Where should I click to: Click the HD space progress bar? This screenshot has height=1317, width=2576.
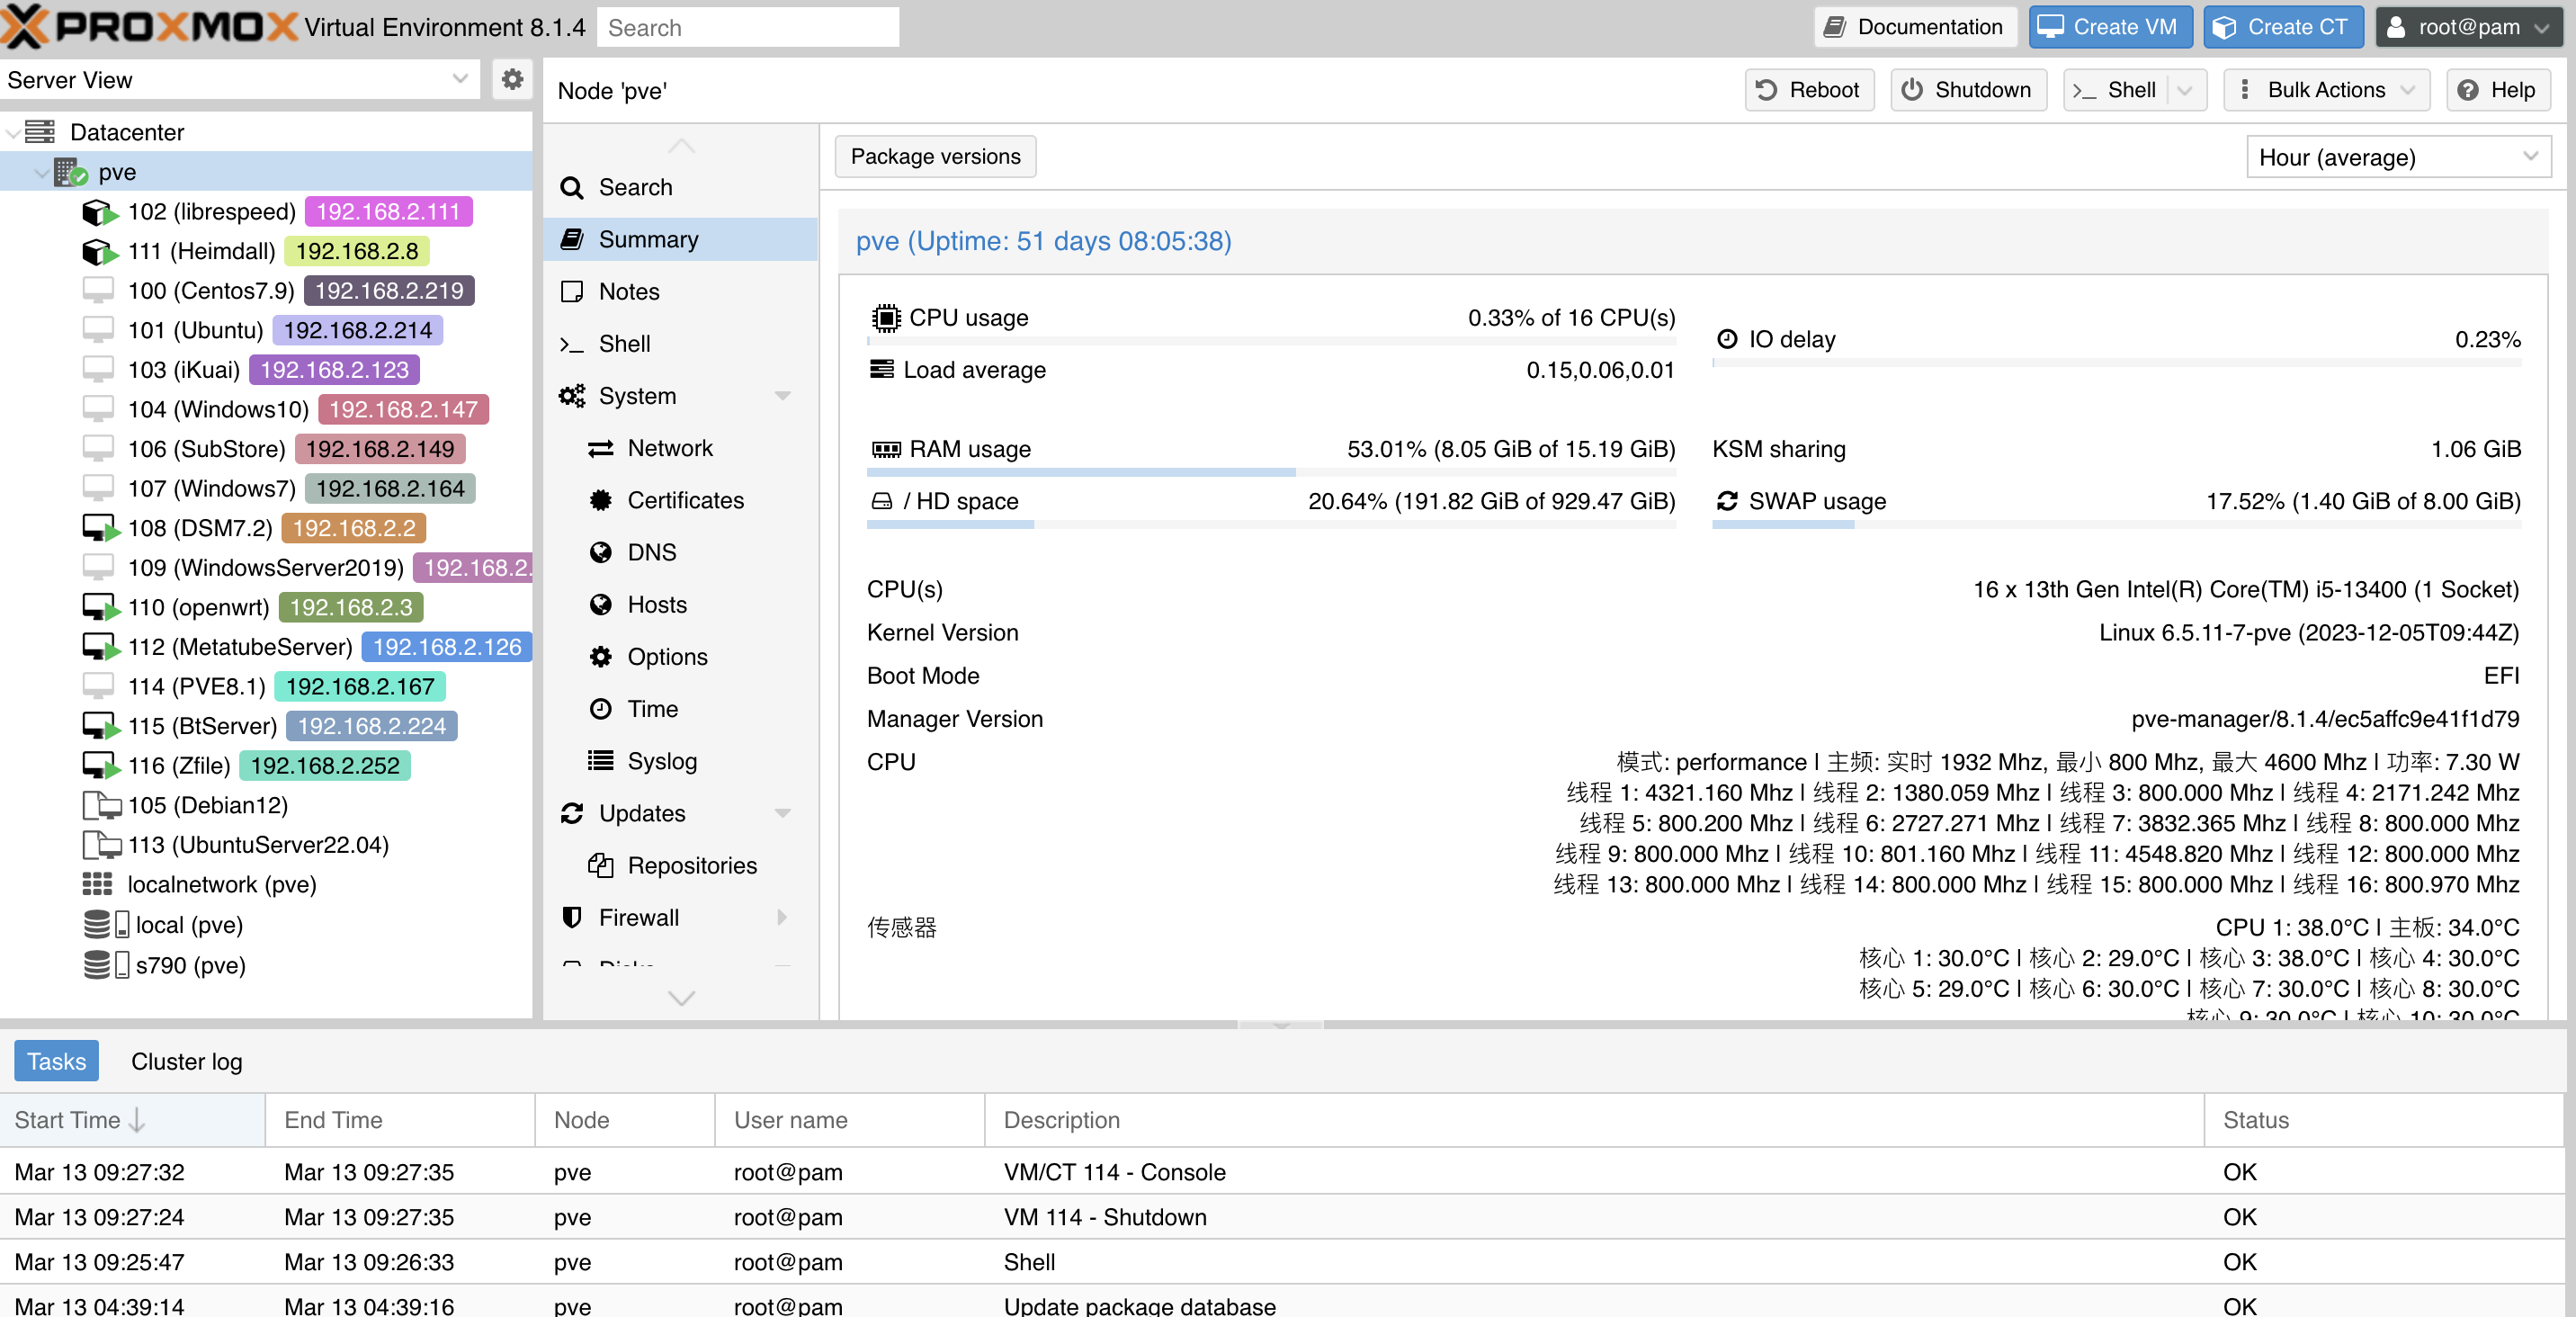tap(1271, 524)
